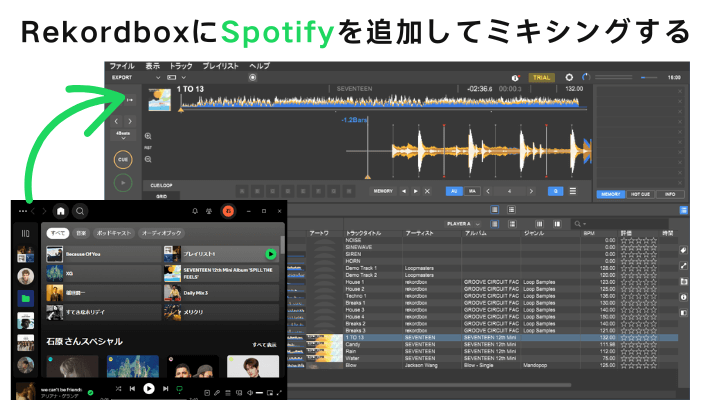Select the 'Candy' track row
Image resolution: width=711 pixels, height=400 pixels.
(x=483, y=345)
